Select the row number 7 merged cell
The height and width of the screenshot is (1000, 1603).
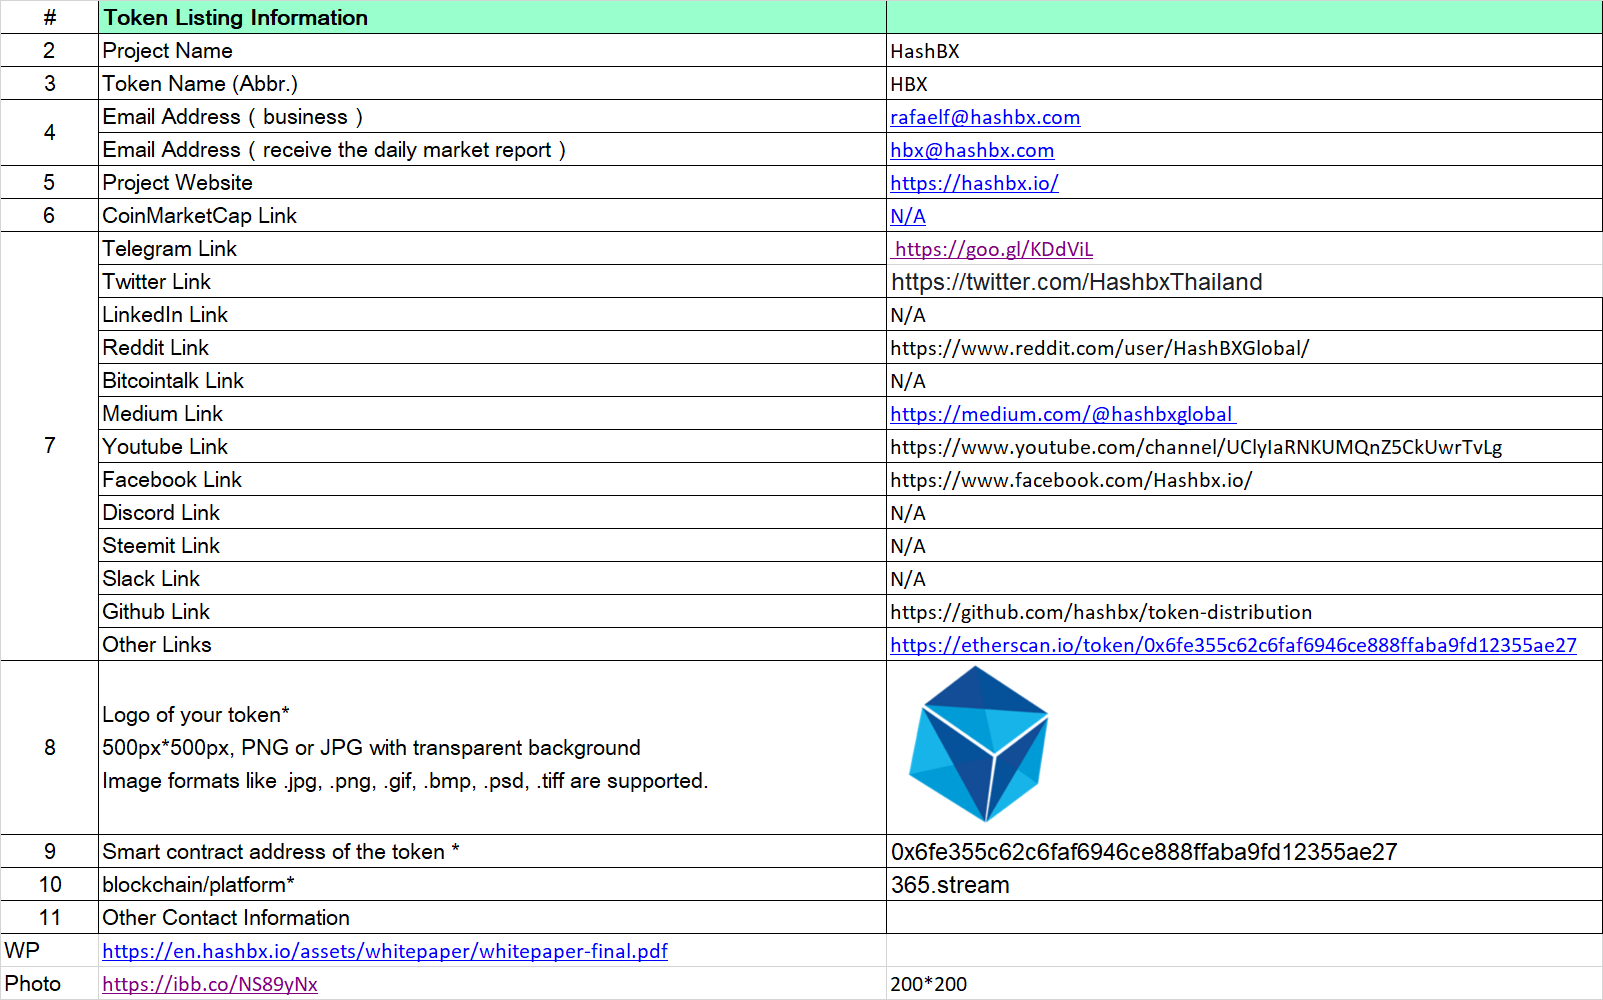(x=49, y=446)
